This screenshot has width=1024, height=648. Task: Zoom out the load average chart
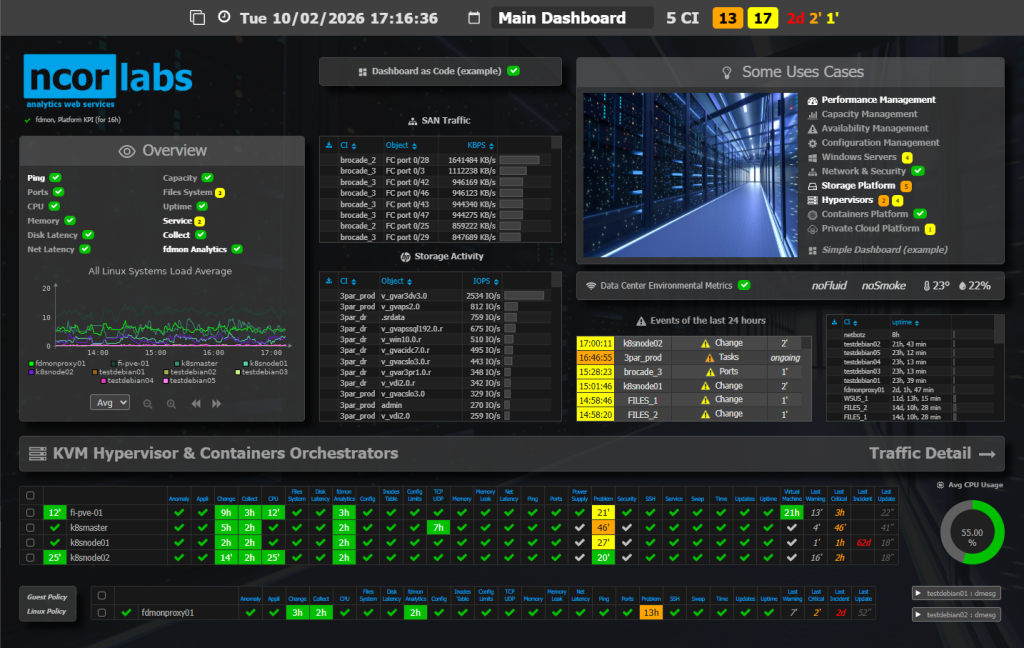click(x=147, y=403)
